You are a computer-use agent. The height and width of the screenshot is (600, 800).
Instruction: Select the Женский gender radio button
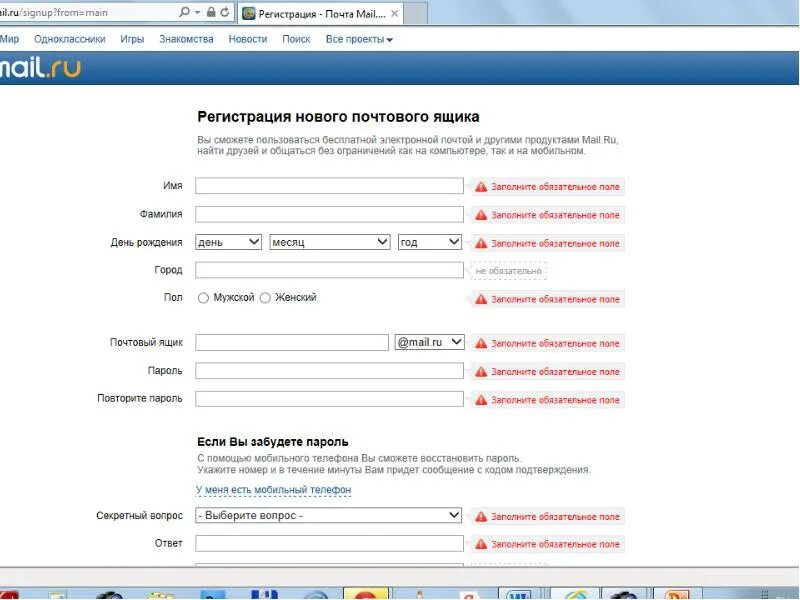(265, 298)
